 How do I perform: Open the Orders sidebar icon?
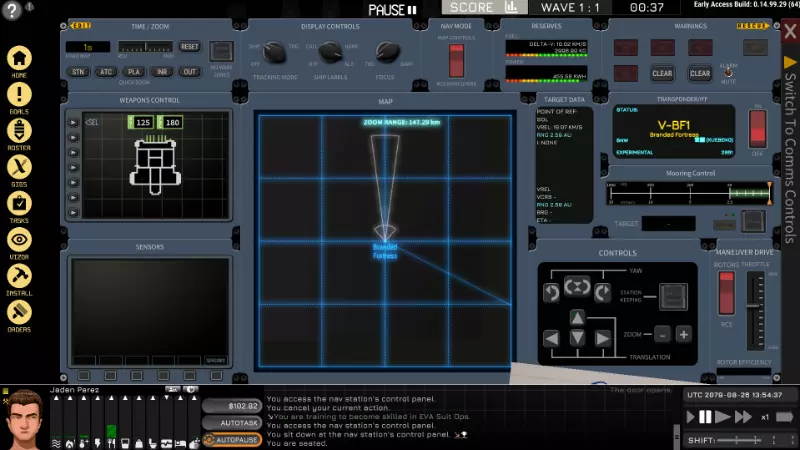point(19,313)
